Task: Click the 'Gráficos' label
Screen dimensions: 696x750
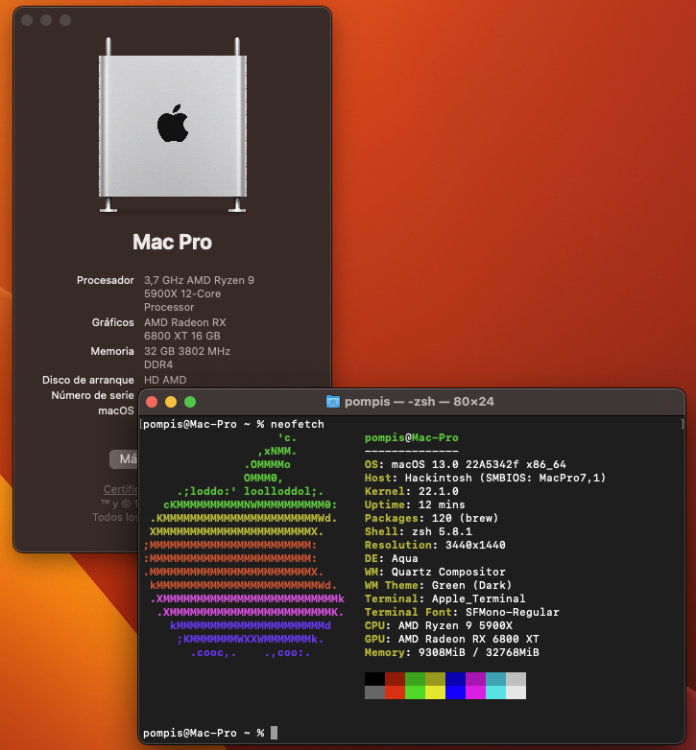Action: [113, 322]
